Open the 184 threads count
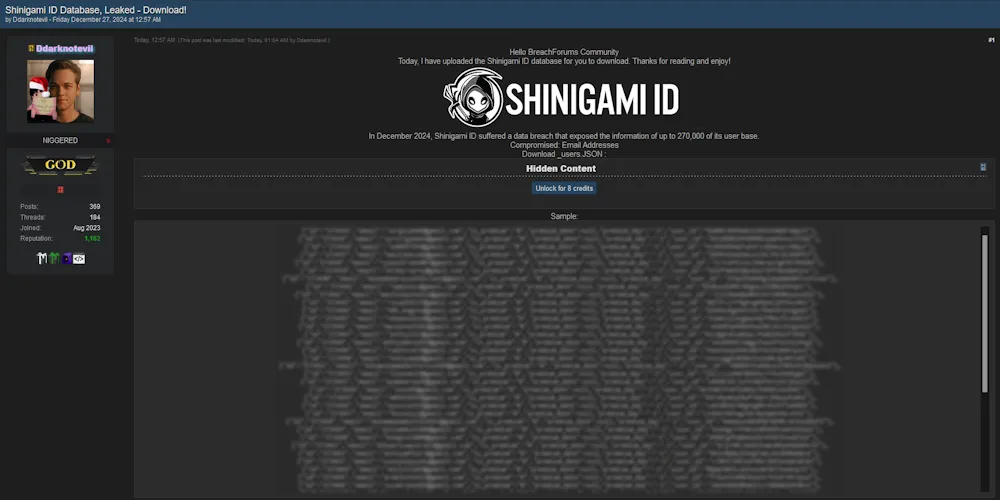This screenshot has width=1000, height=500. click(94, 217)
